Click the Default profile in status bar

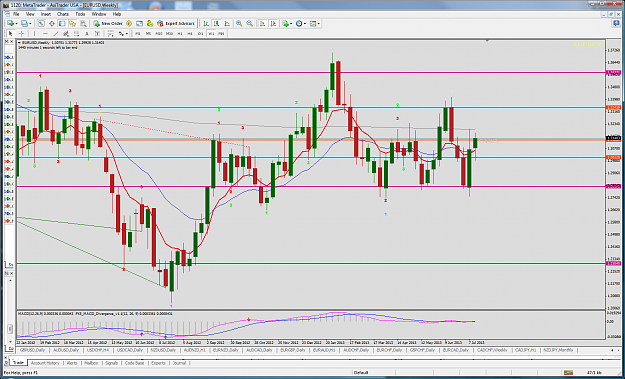(360, 373)
